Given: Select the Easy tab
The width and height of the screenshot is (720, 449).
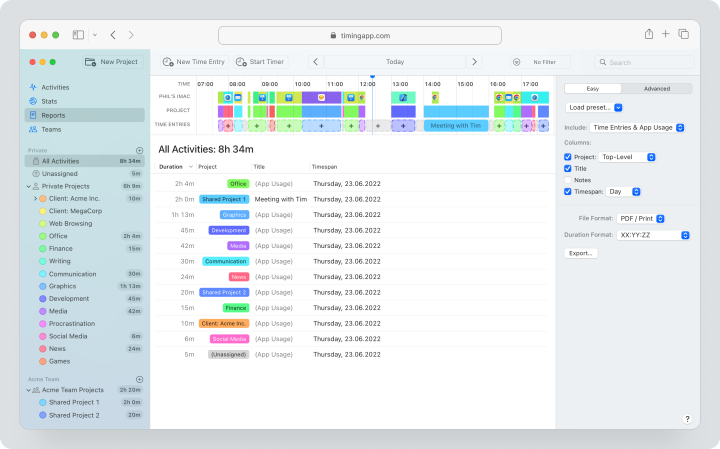Looking at the screenshot, I should pos(593,89).
